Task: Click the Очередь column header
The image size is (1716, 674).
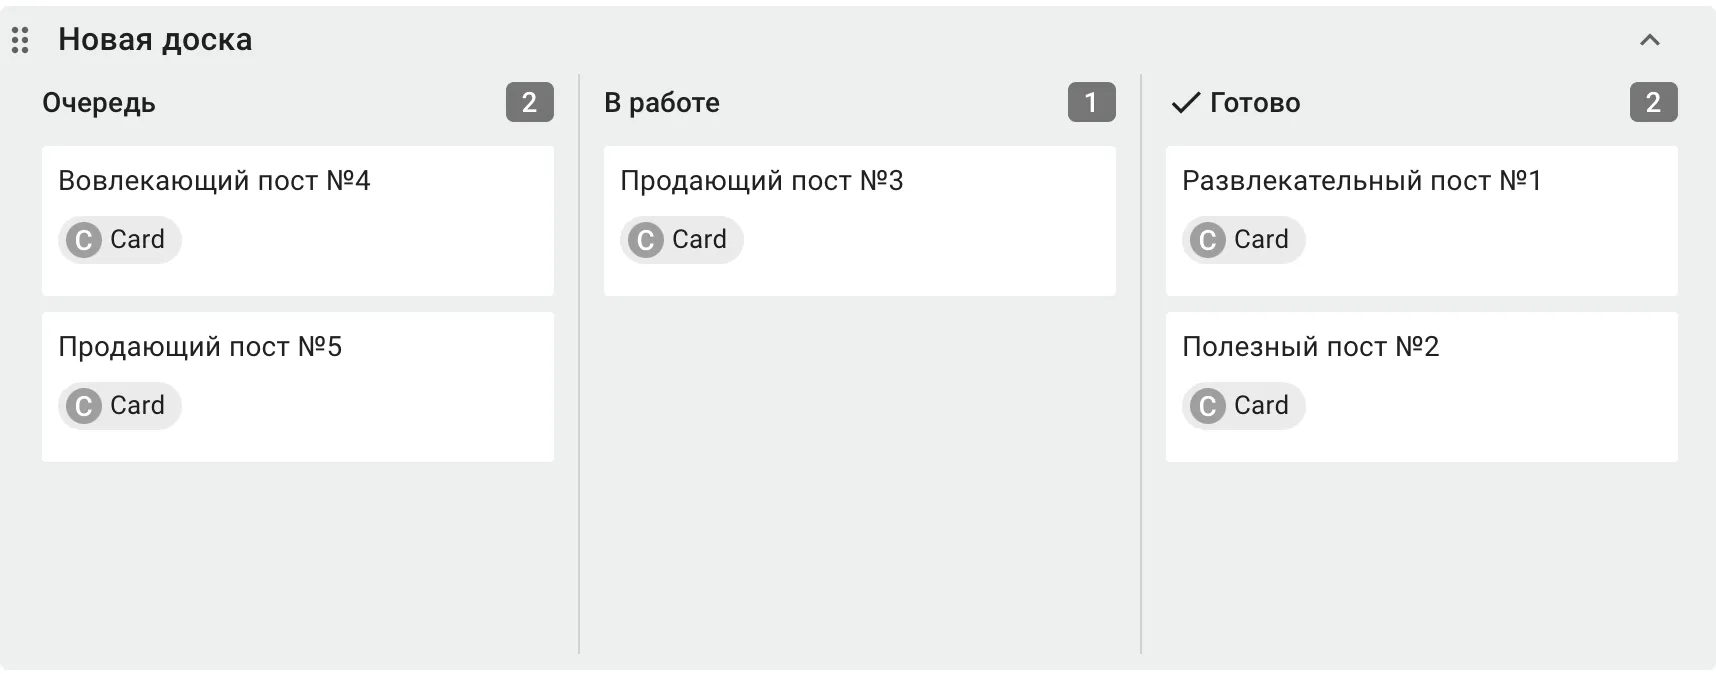Action: tap(97, 102)
